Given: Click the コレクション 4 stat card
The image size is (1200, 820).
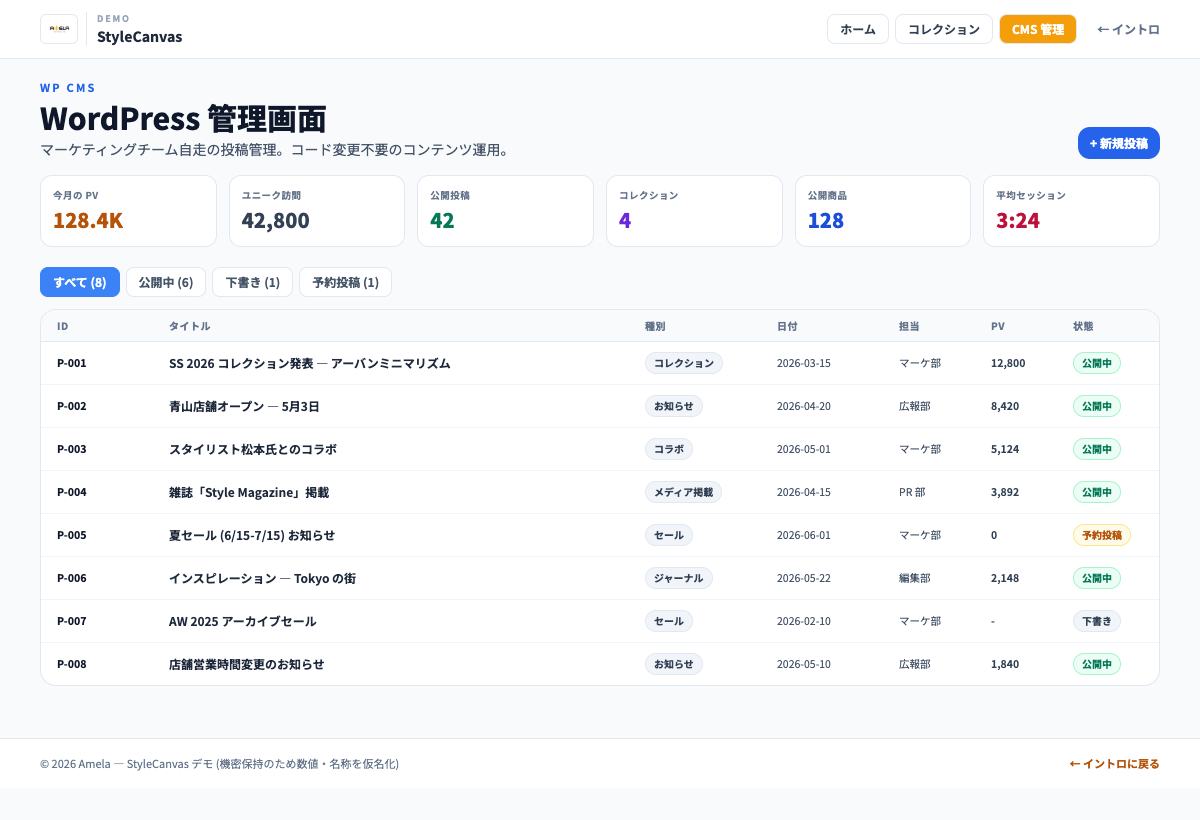Looking at the screenshot, I should [x=694, y=211].
